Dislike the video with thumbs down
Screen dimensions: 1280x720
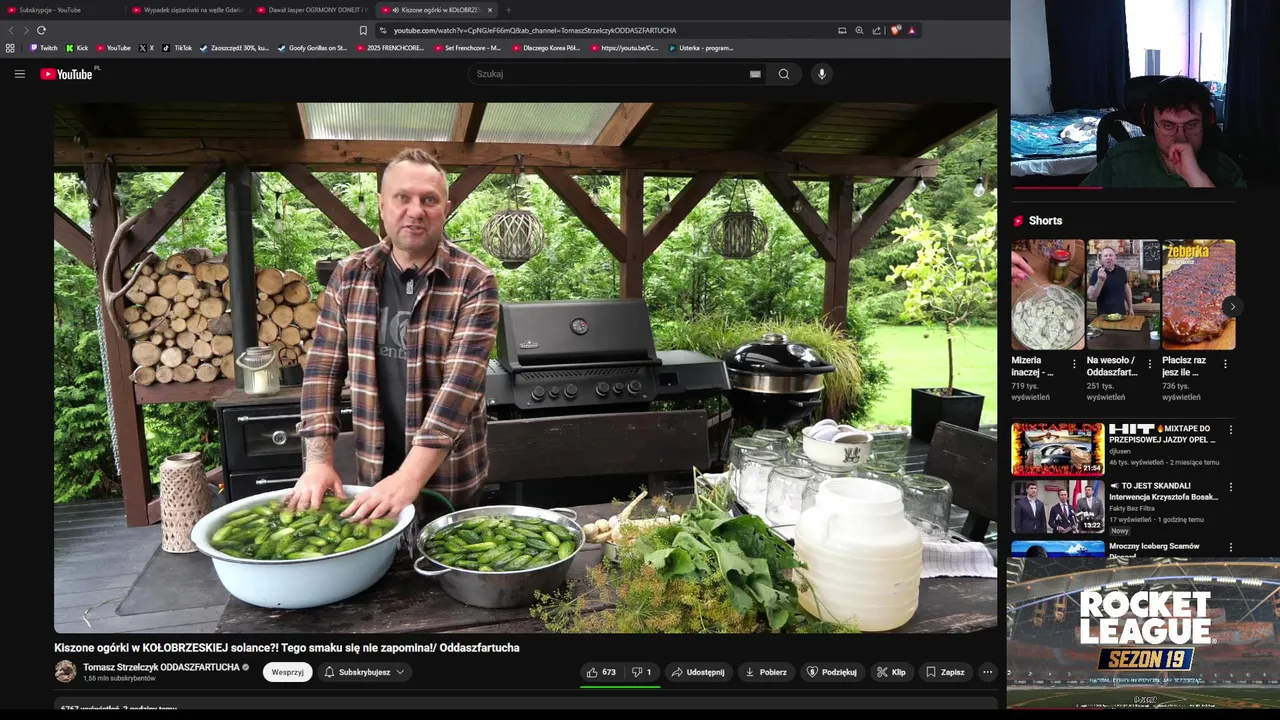[x=641, y=672]
